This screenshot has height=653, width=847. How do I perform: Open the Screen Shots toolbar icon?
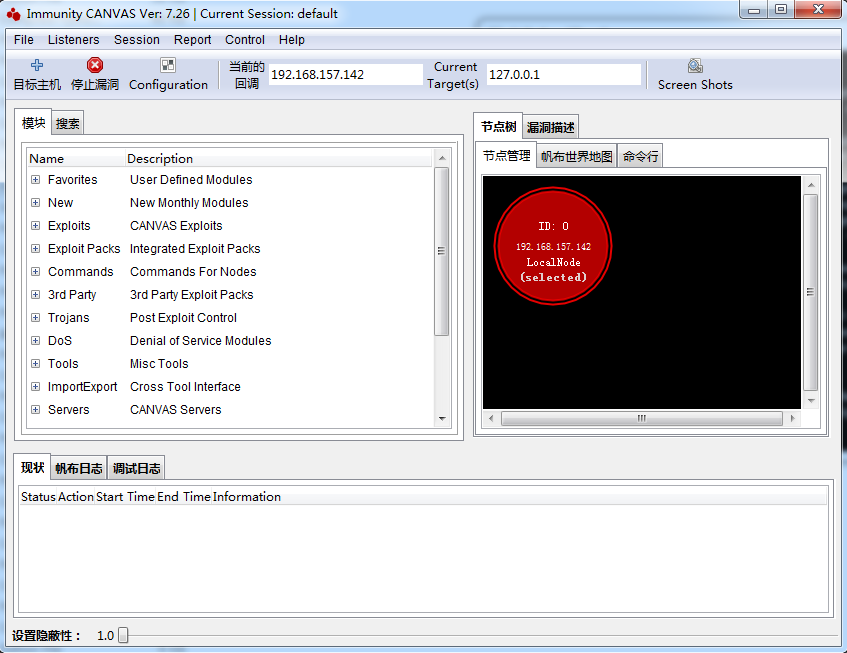pyautogui.click(x=695, y=66)
